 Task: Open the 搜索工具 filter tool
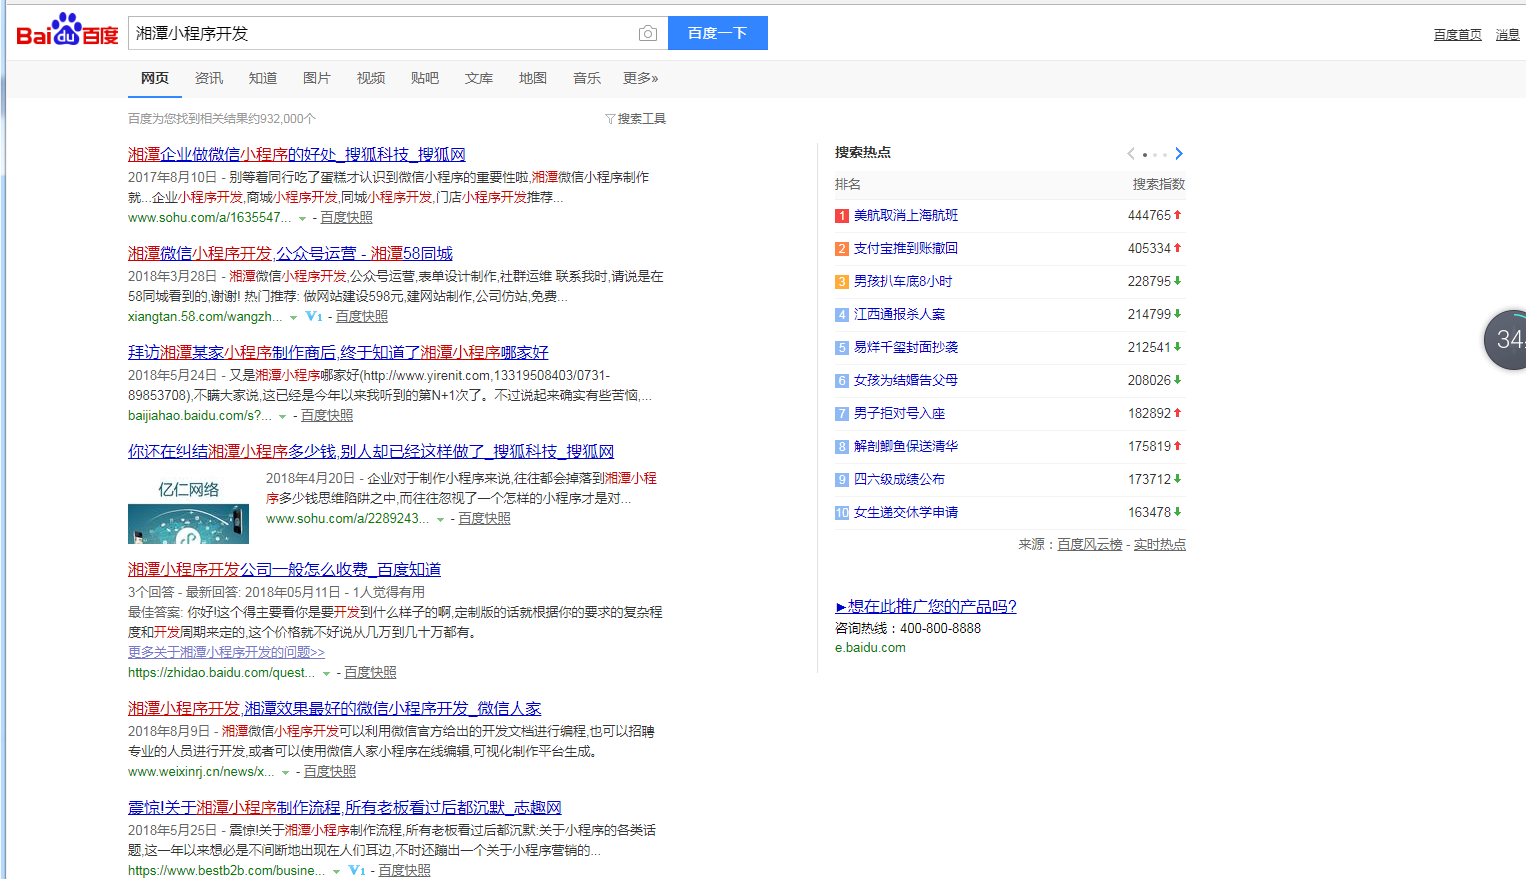click(x=636, y=119)
